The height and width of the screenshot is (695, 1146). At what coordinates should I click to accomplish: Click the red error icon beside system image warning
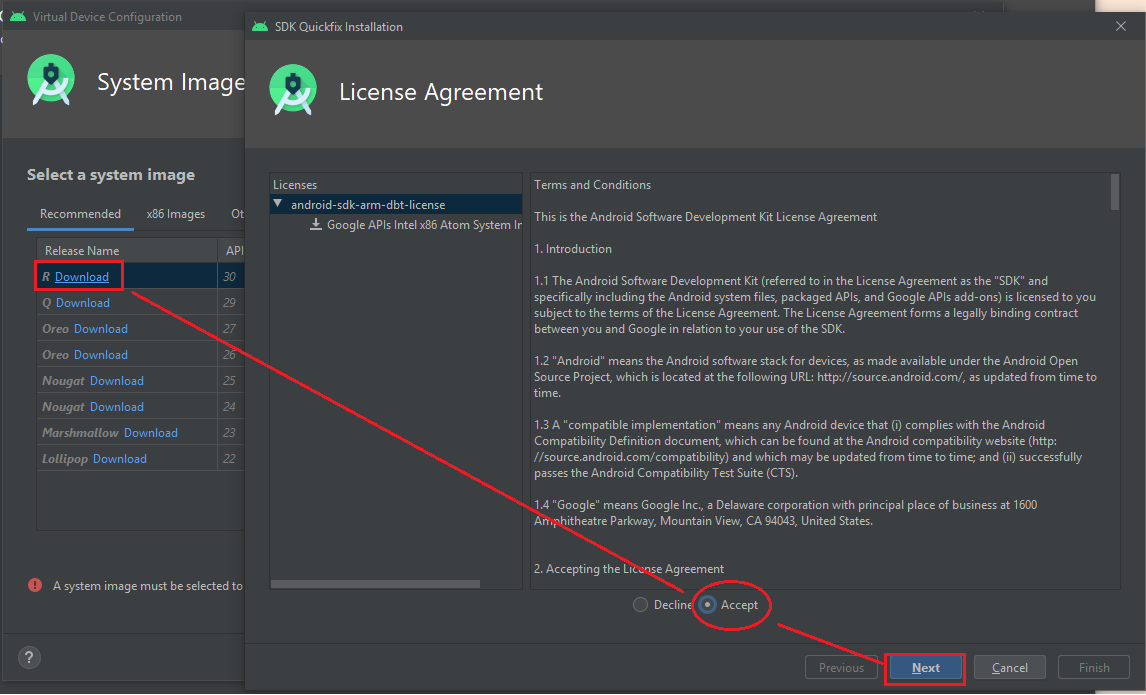click(x=35, y=585)
